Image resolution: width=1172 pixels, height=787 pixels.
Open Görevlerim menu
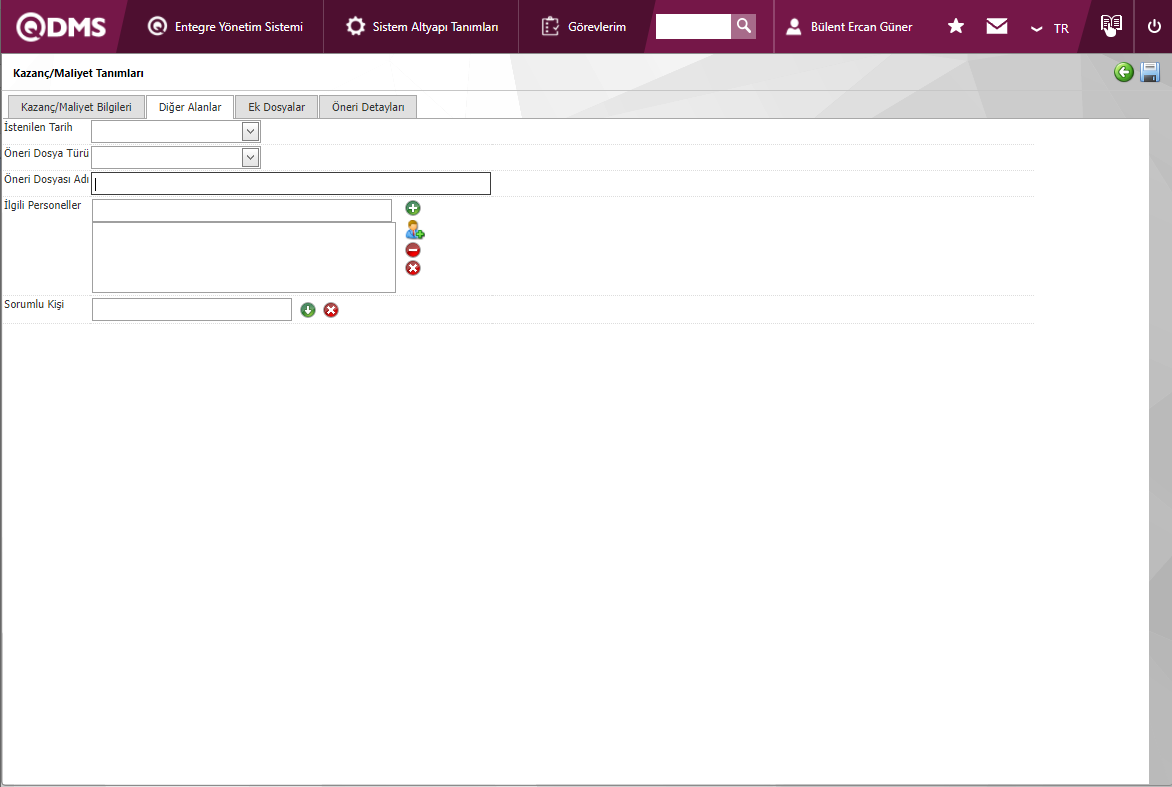tap(583, 27)
